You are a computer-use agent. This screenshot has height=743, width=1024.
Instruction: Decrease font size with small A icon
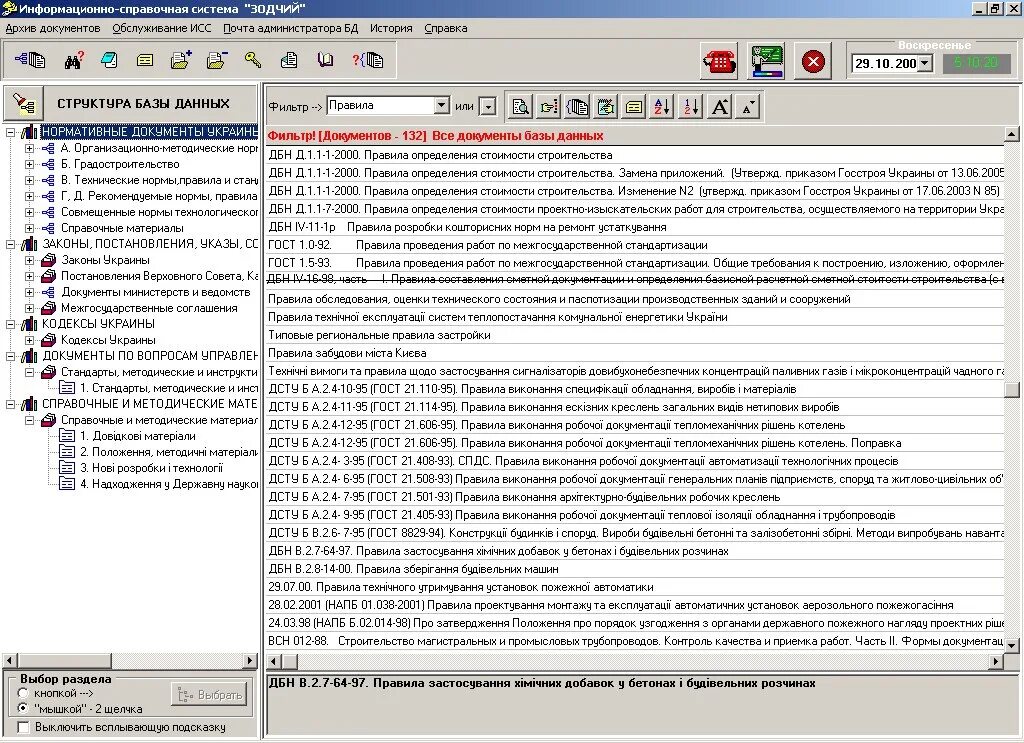748,106
